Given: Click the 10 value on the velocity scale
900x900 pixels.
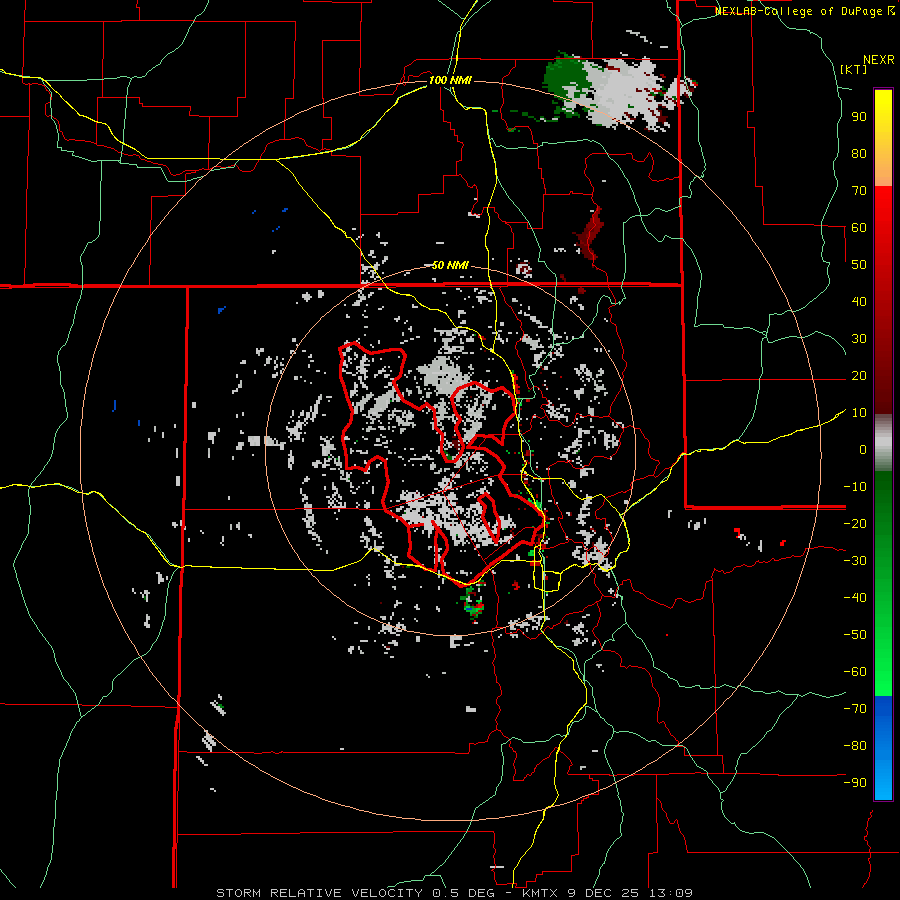Looking at the screenshot, I should [x=859, y=413].
